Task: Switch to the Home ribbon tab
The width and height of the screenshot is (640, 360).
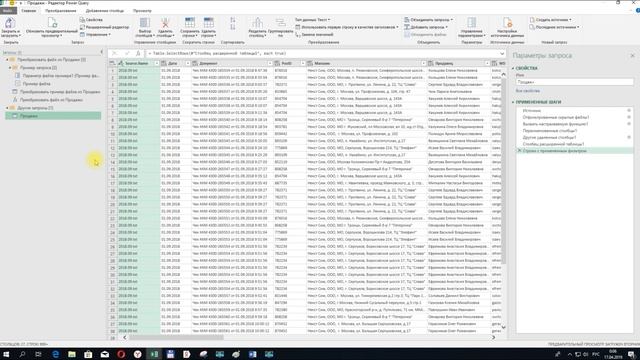Action: [29, 11]
